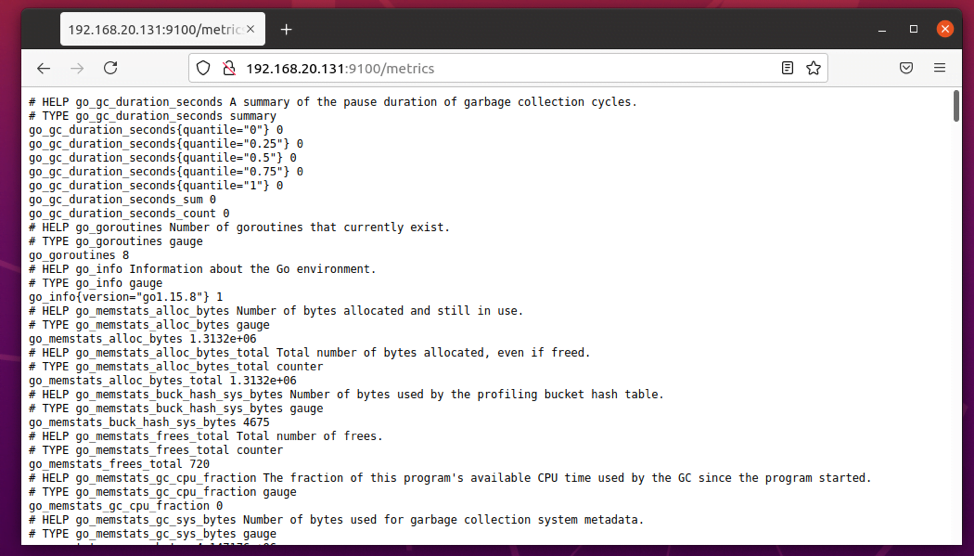Click 'go_memstats_alloc_bytes 1.3132e+06' value line

[142, 339]
